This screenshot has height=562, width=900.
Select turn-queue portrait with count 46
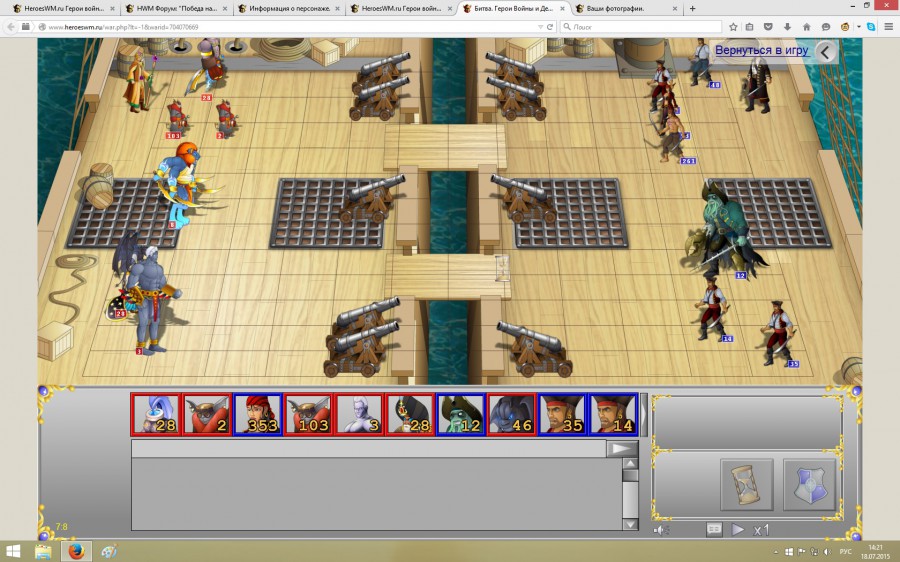coord(511,414)
